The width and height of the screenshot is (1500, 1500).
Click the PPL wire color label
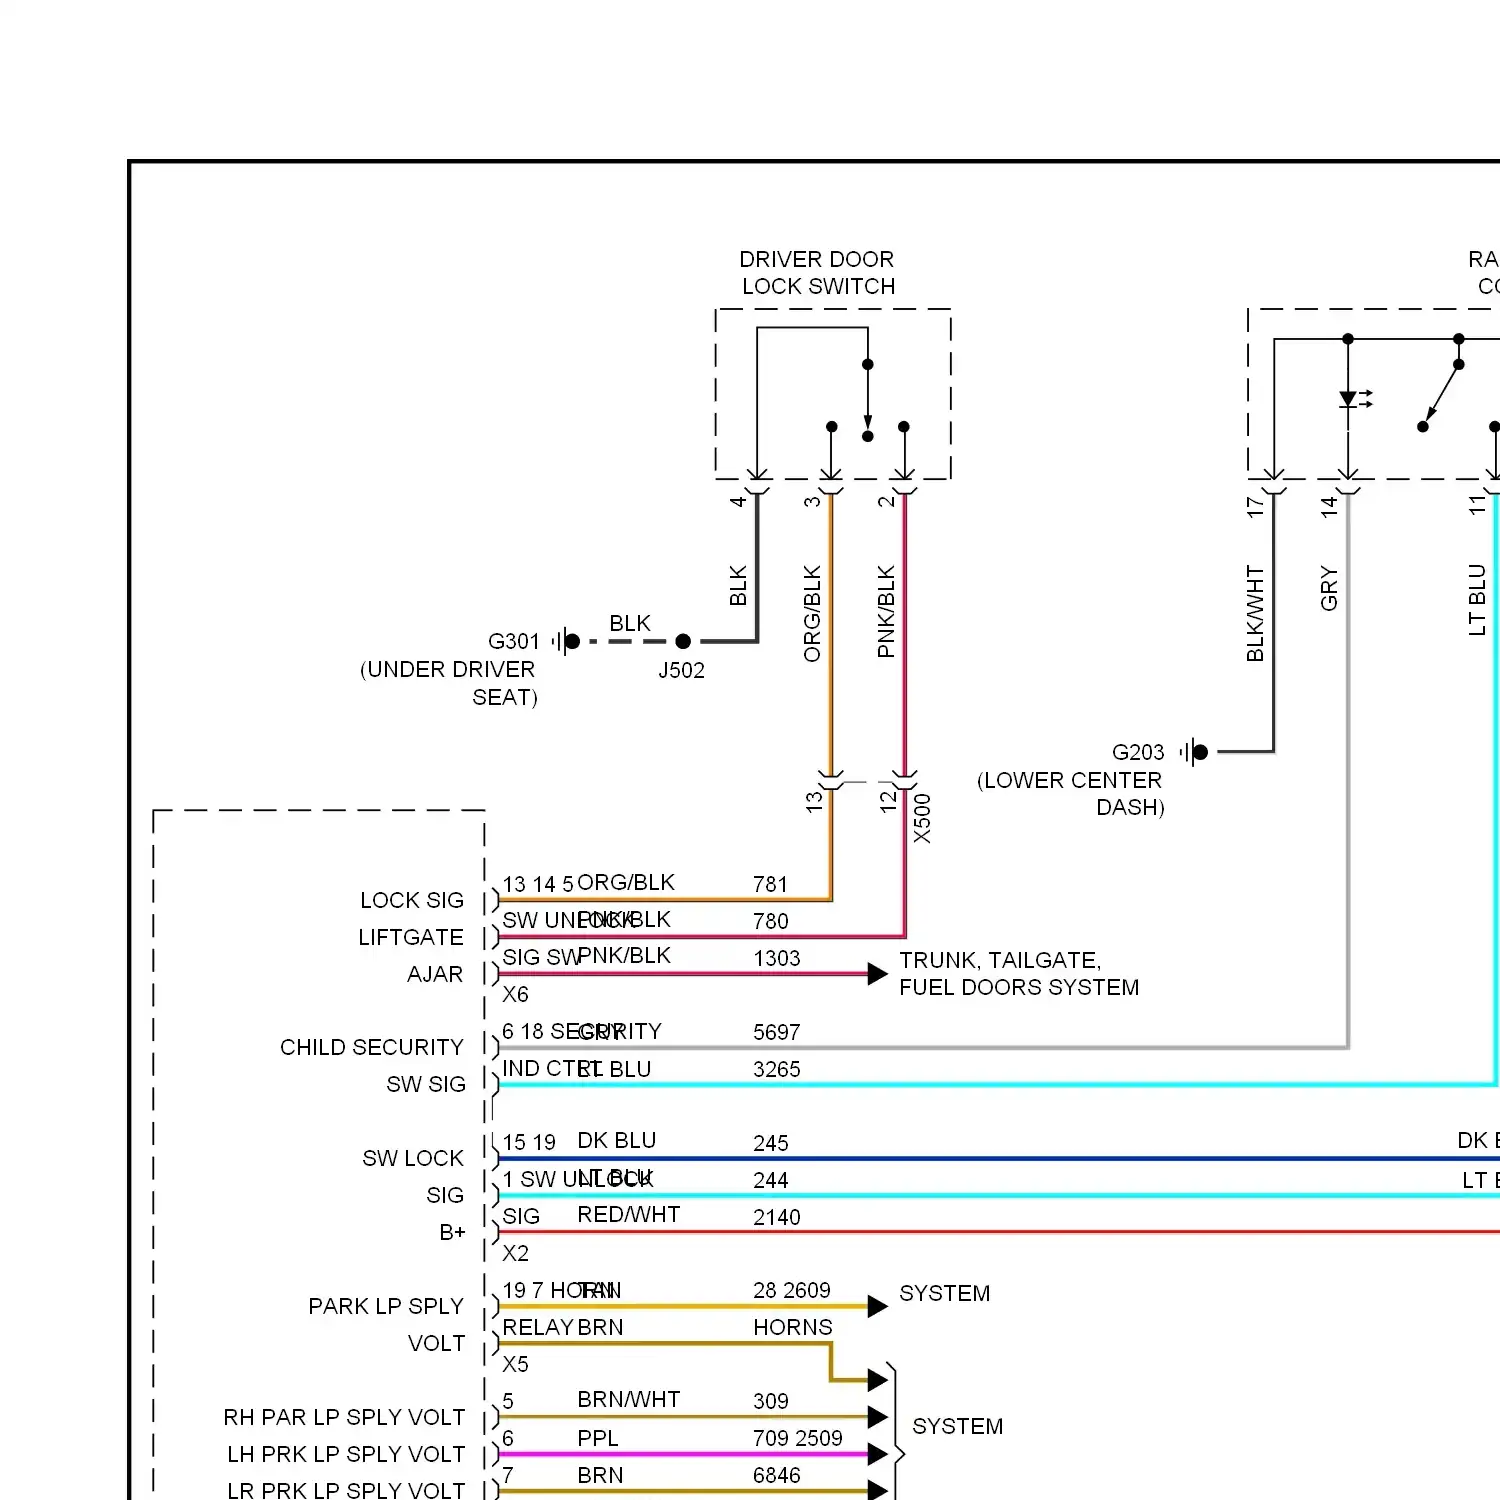click(598, 1438)
